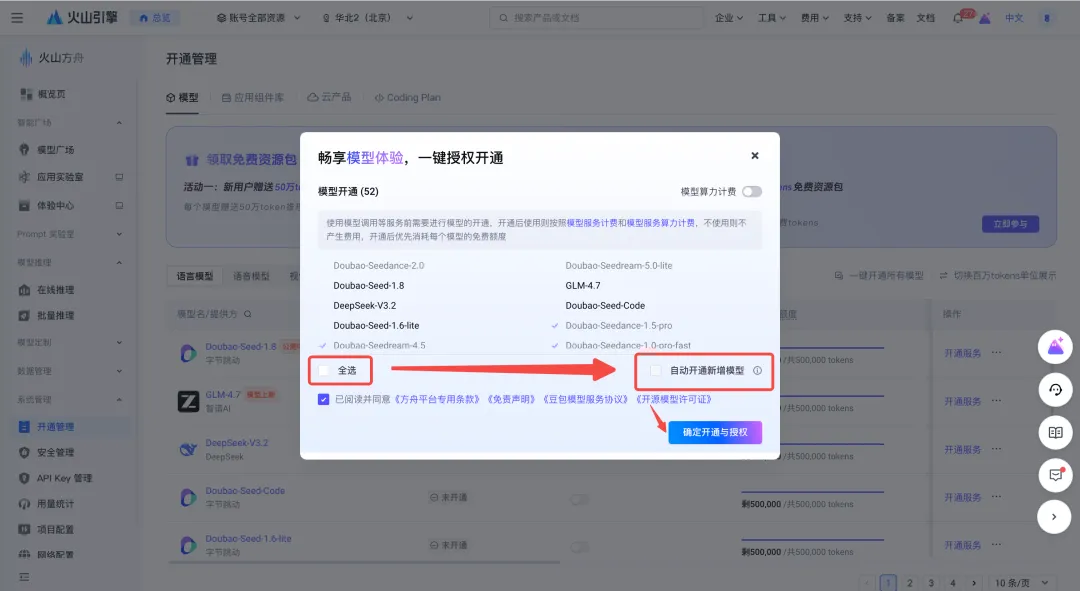Open the 《方舟平台专用条款》 link
1080x591 pixels.
[x=437, y=400]
